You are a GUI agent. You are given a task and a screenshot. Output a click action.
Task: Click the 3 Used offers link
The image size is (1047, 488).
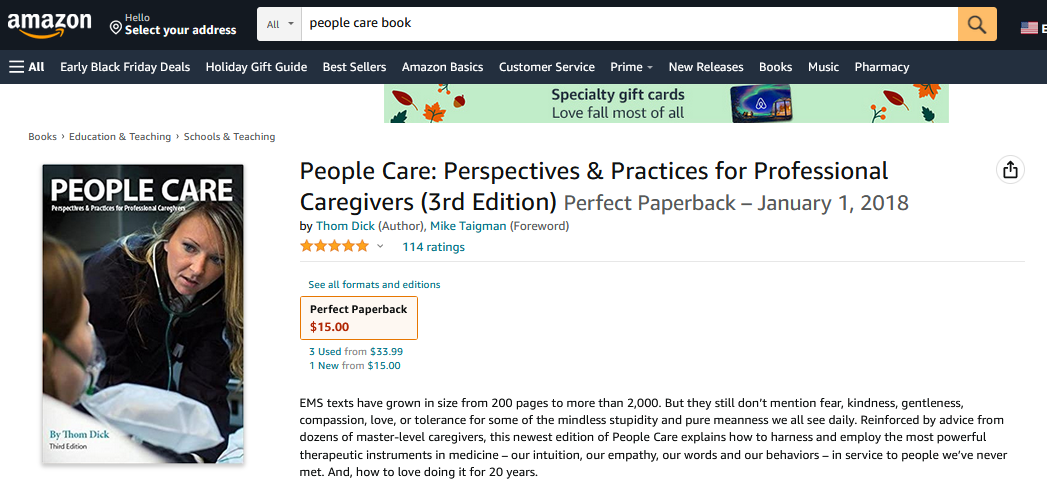click(325, 351)
